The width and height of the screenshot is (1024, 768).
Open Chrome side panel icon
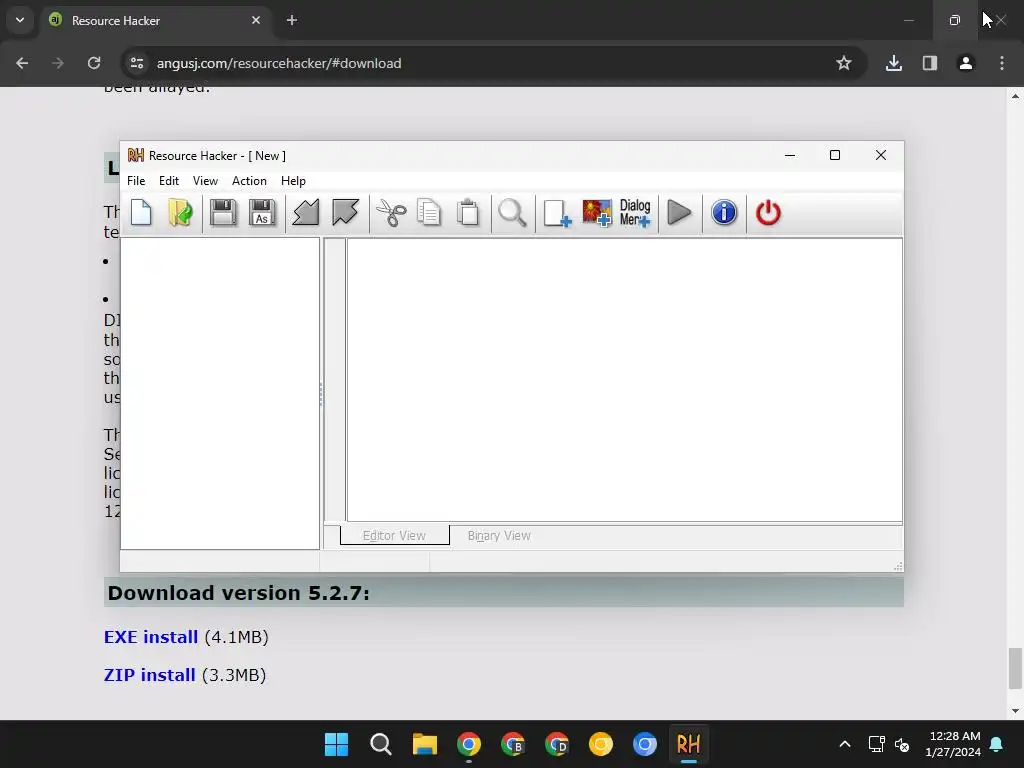coord(930,63)
